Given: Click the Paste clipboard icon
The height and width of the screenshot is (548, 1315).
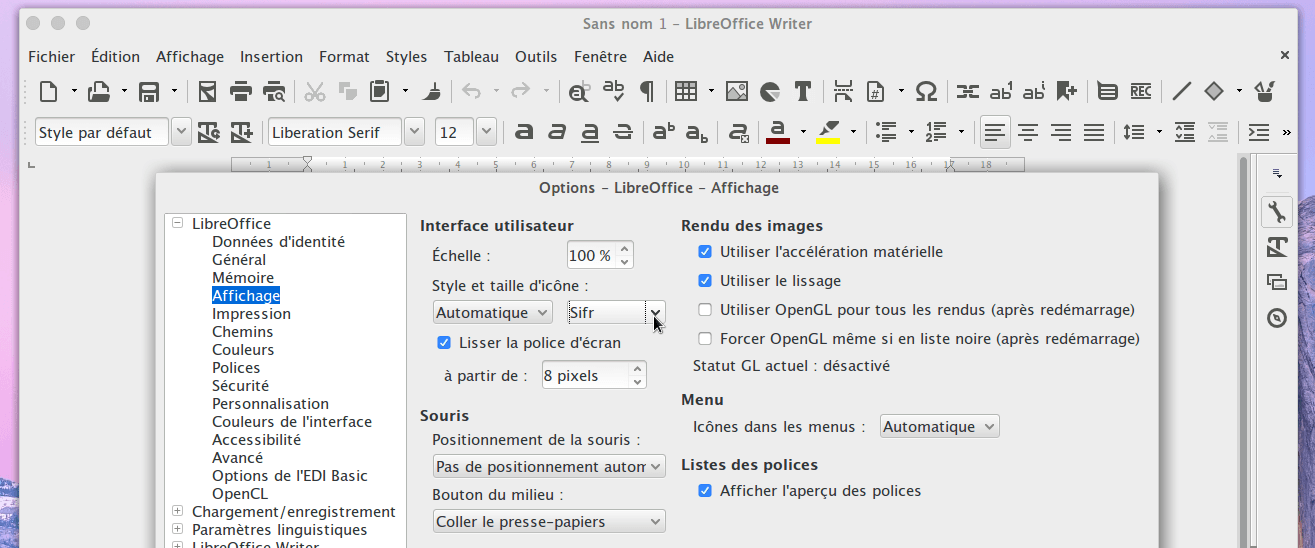Looking at the screenshot, I should [x=380, y=92].
